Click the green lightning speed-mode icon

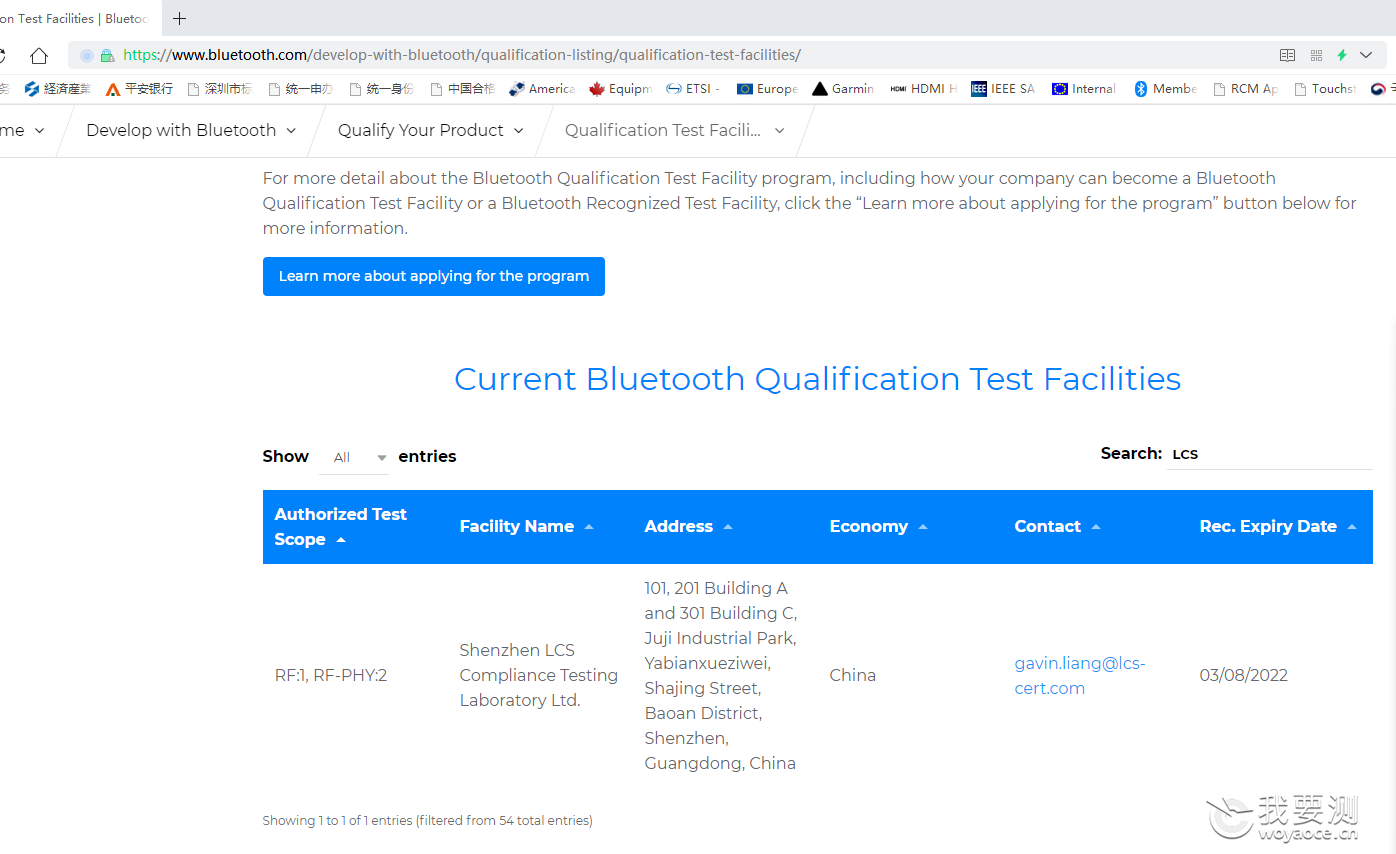tap(1342, 55)
